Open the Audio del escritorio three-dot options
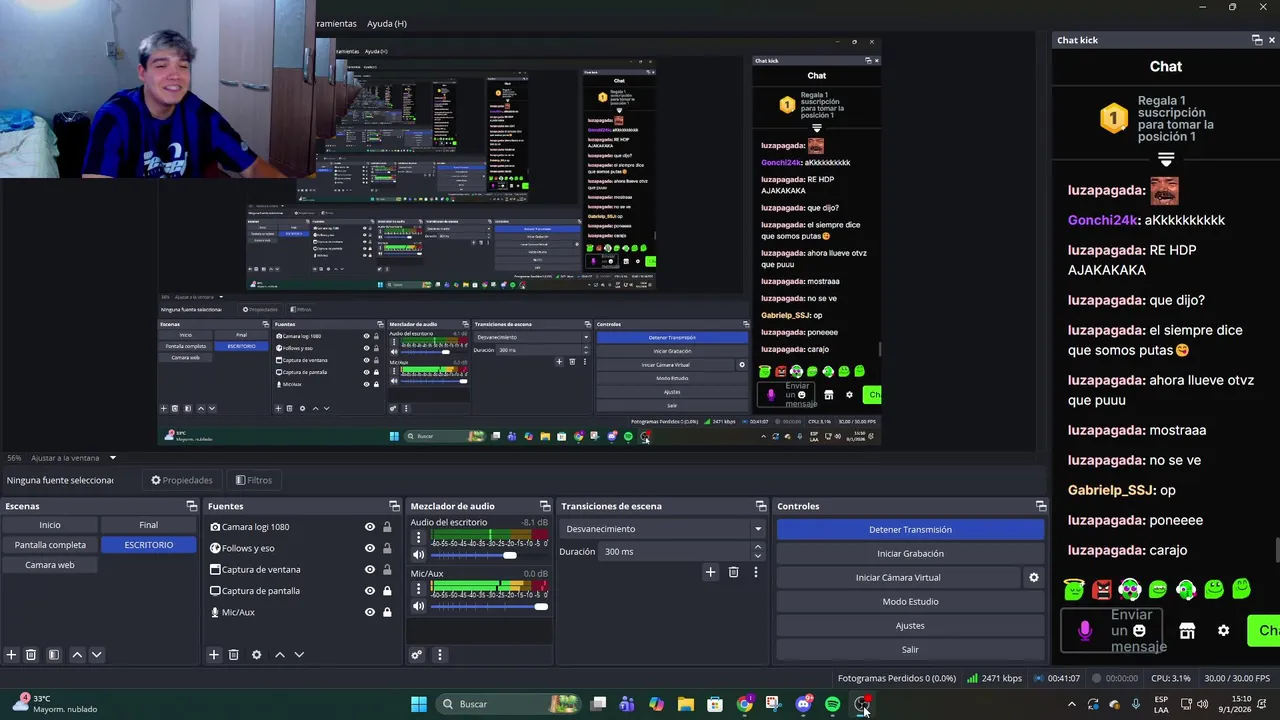Image resolution: width=1280 pixels, height=720 pixels. 418,537
